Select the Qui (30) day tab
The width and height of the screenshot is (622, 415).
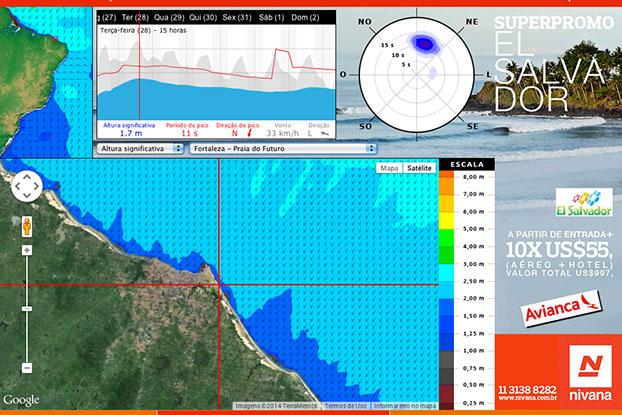pos(203,17)
